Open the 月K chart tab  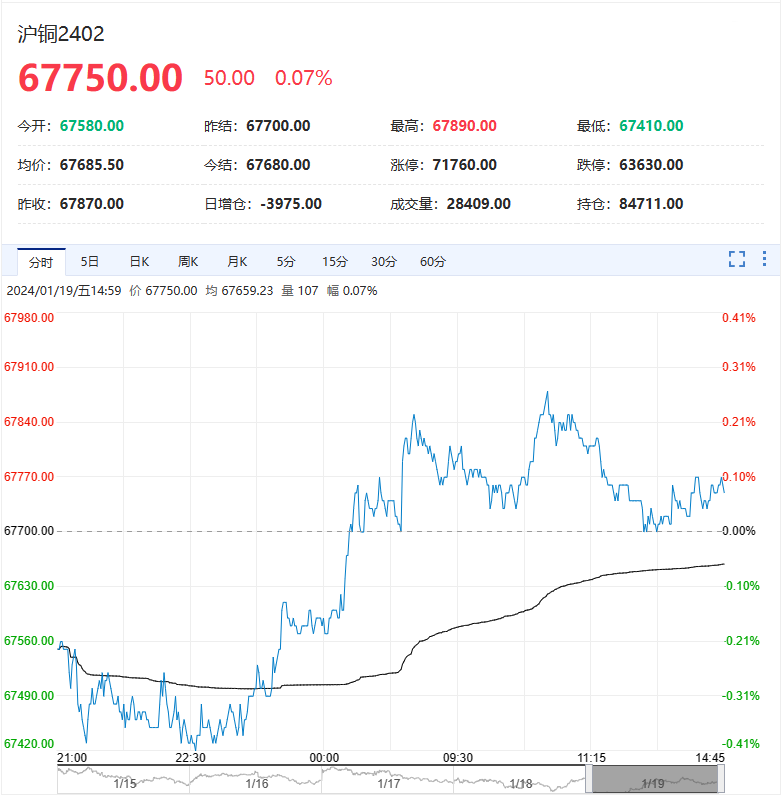tap(237, 261)
